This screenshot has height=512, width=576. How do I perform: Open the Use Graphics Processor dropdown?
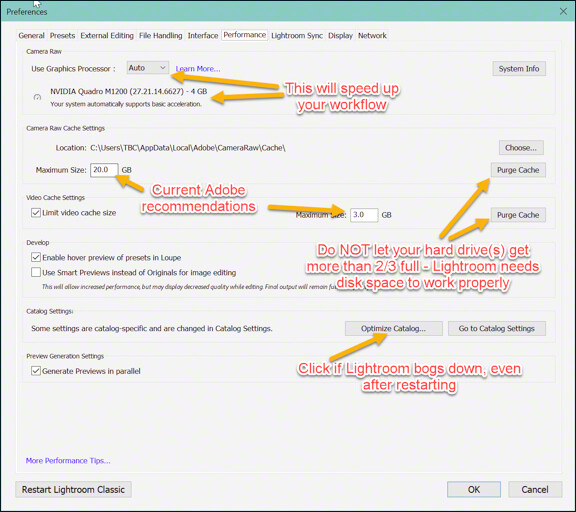click(x=148, y=68)
